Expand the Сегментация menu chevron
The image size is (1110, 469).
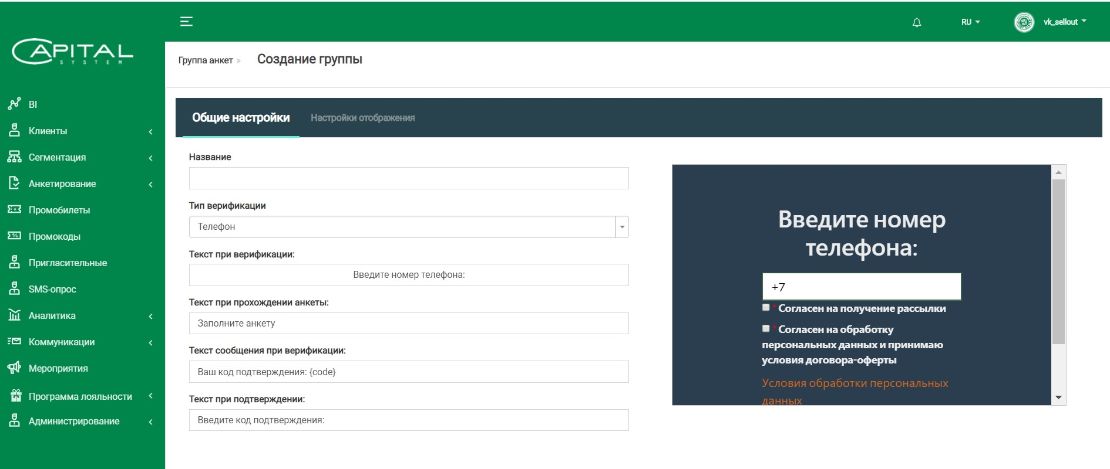click(151, 158)
